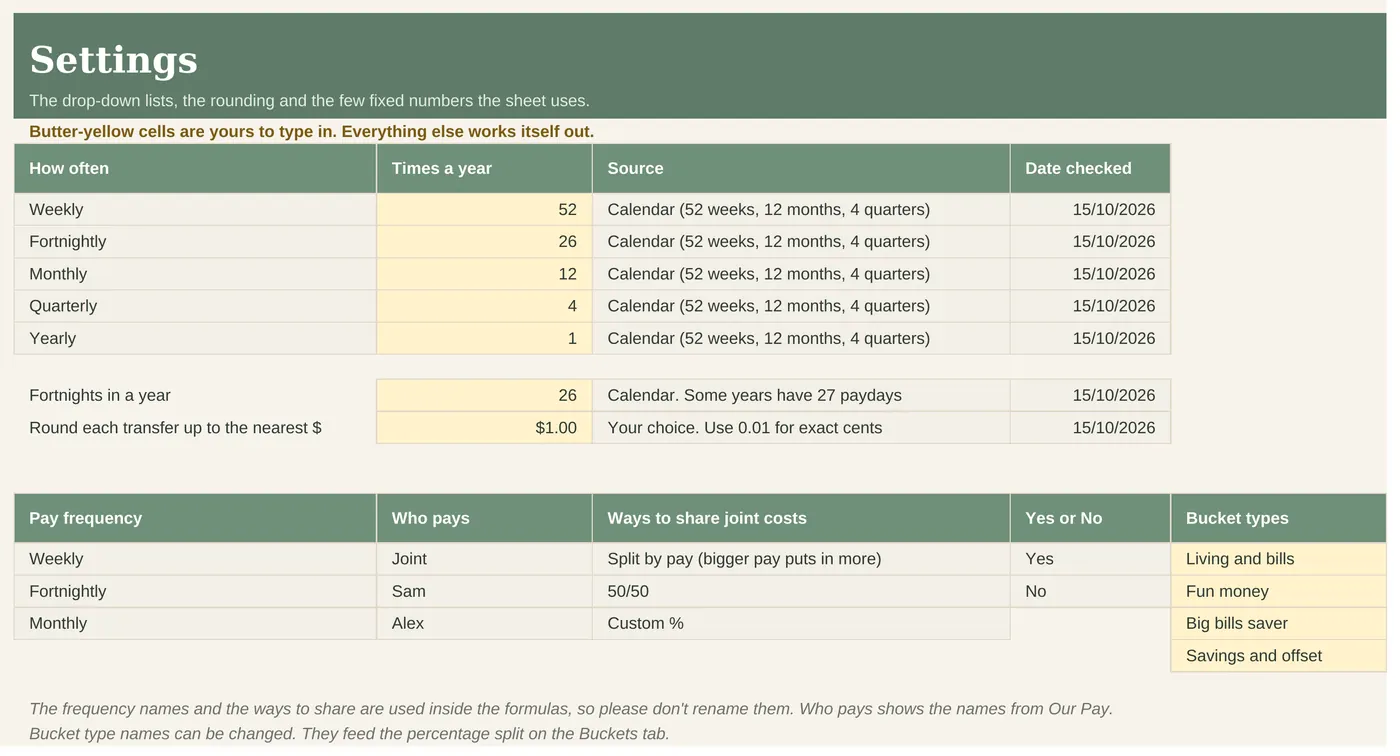Image resolution: width=1400 pixels, height=756 pixels.
Task: Select the Yearly row label
Action: click(195, 338)
